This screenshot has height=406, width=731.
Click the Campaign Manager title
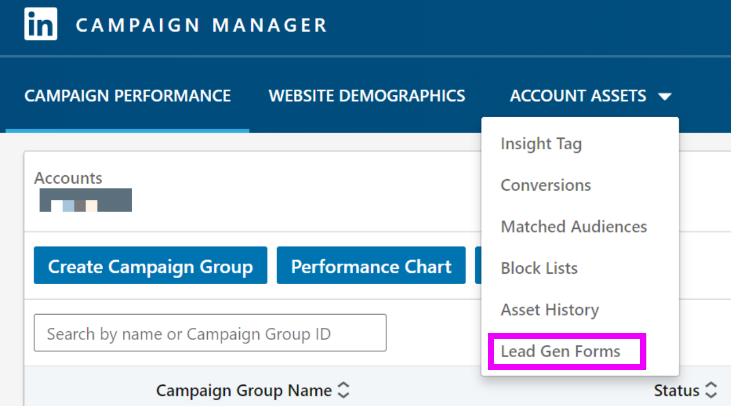(x=201, y=24)
